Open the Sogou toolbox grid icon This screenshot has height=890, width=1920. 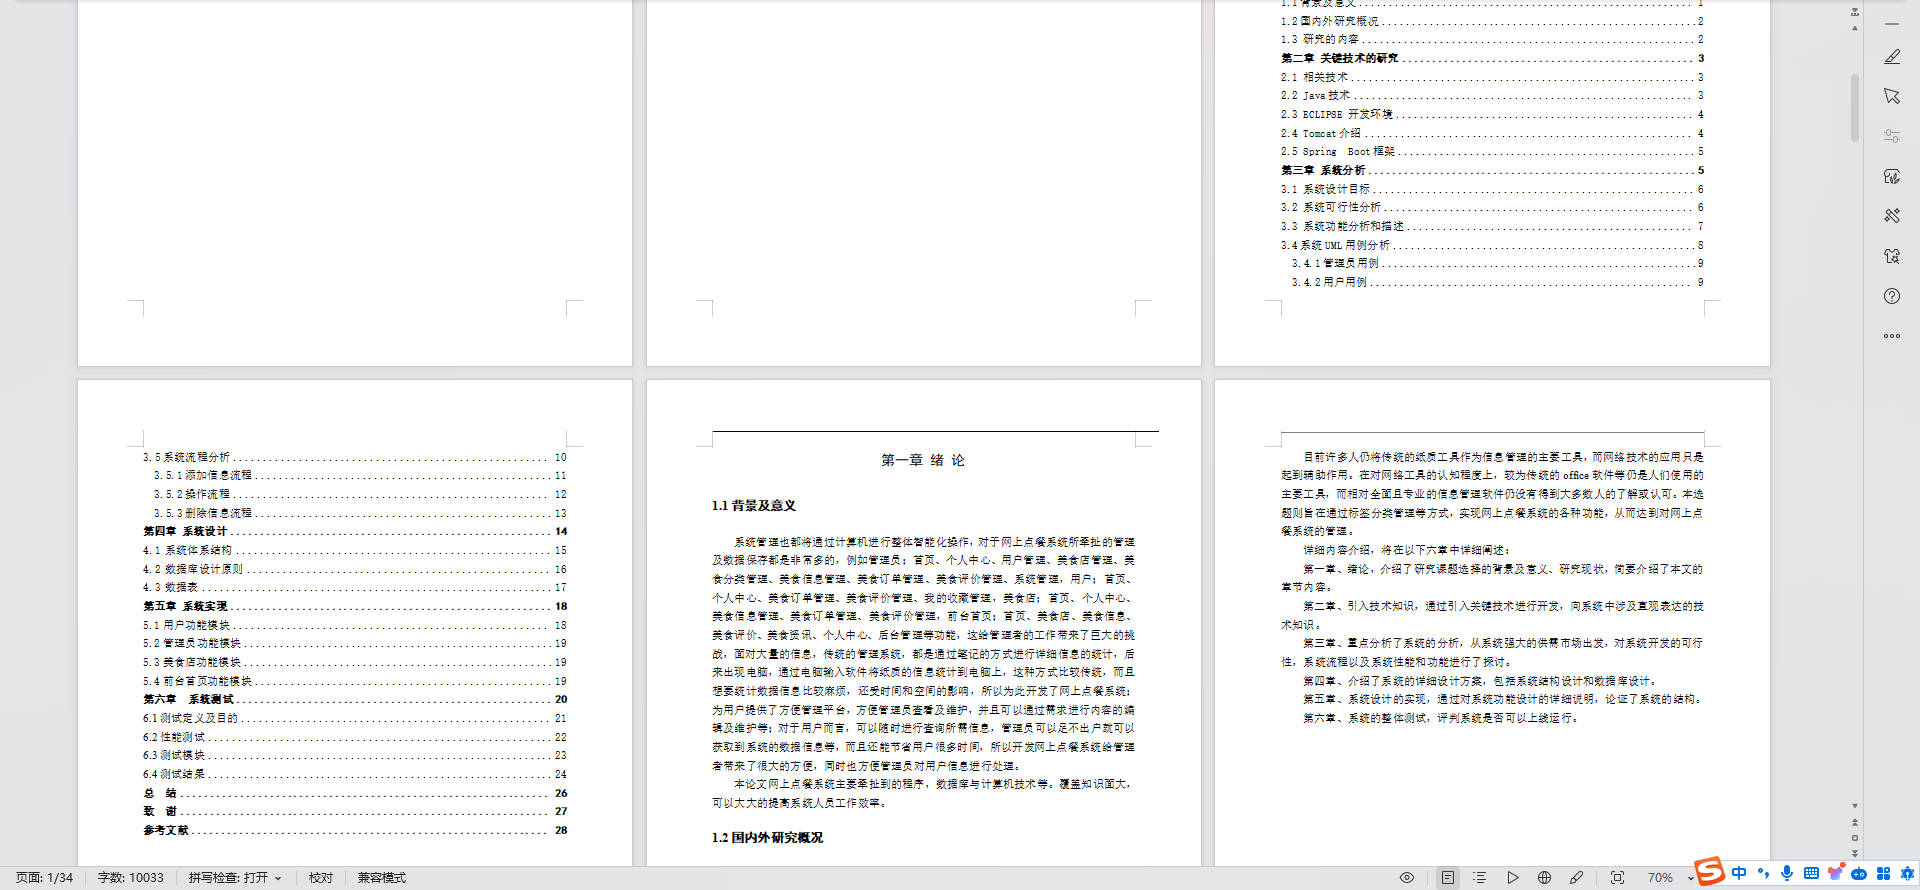click(1883, 873)
